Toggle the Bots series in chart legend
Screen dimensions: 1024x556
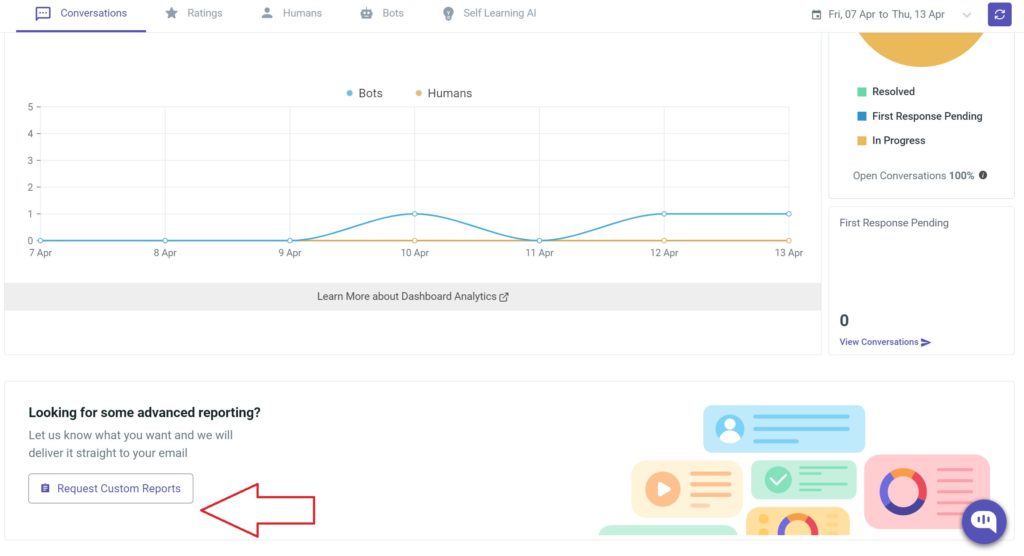[x=364, y=93]
